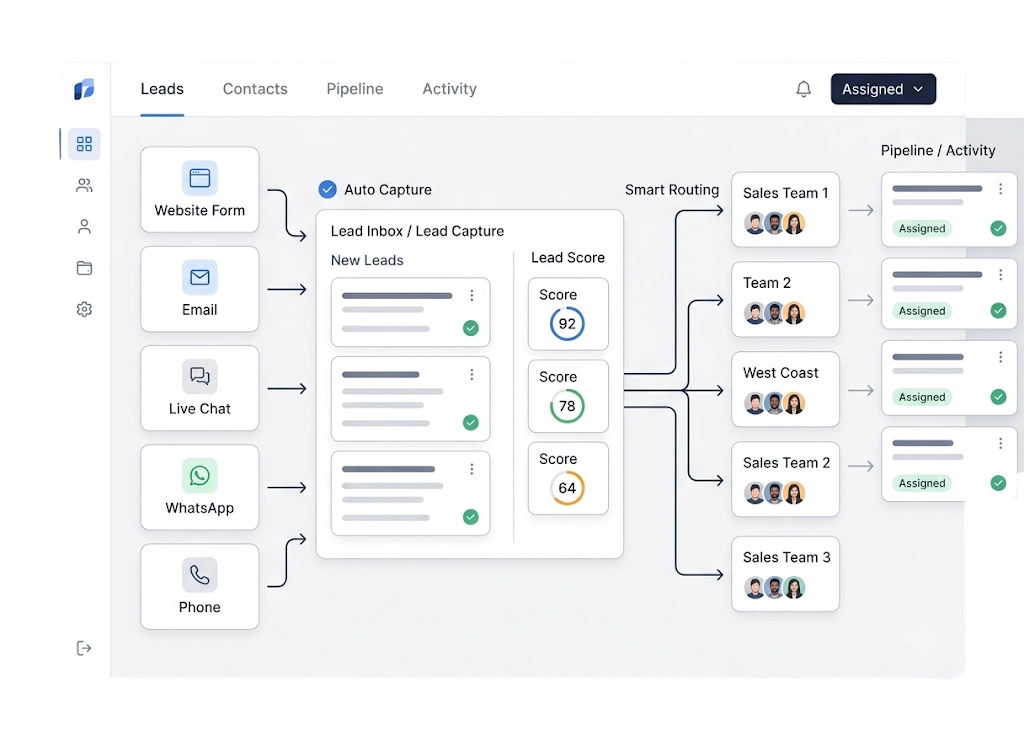Screen dimensions: 1024x741
Task: Expand the Assigned dropdown
Action: (x=883, y=89)
